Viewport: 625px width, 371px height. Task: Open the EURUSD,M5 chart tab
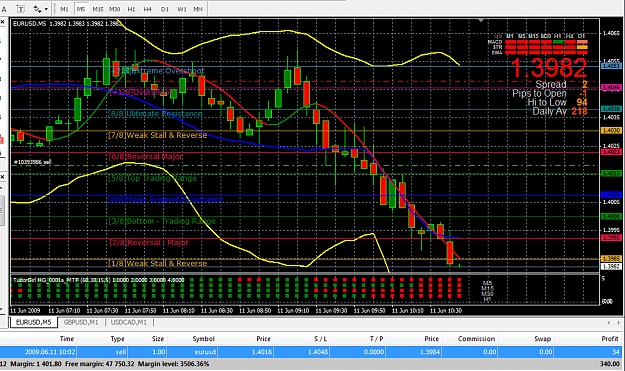33,322
